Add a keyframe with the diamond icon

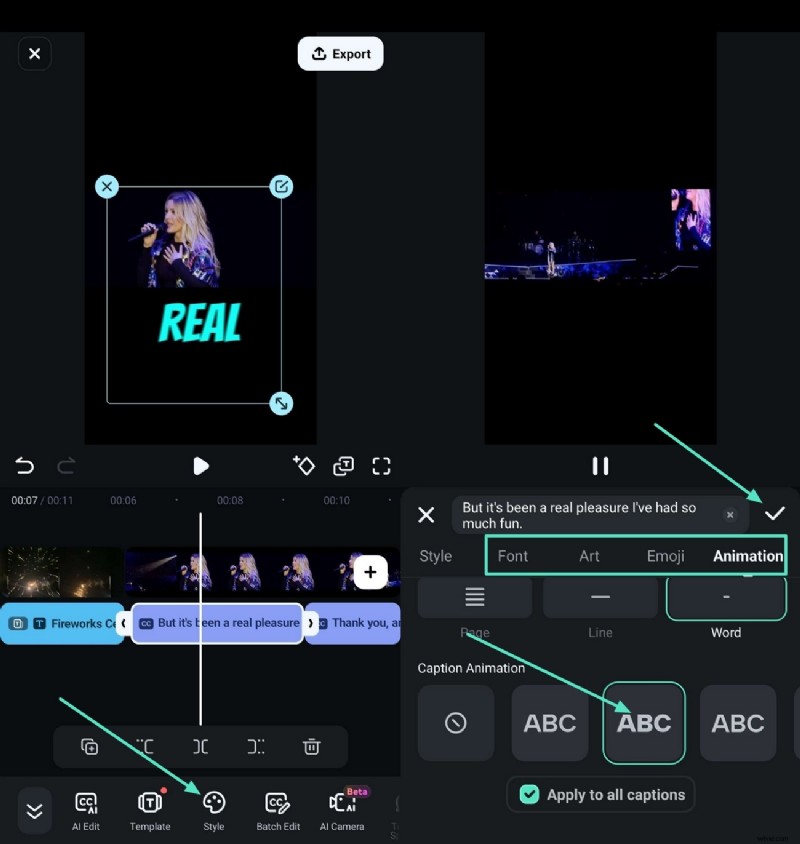(x=304, y=465)
